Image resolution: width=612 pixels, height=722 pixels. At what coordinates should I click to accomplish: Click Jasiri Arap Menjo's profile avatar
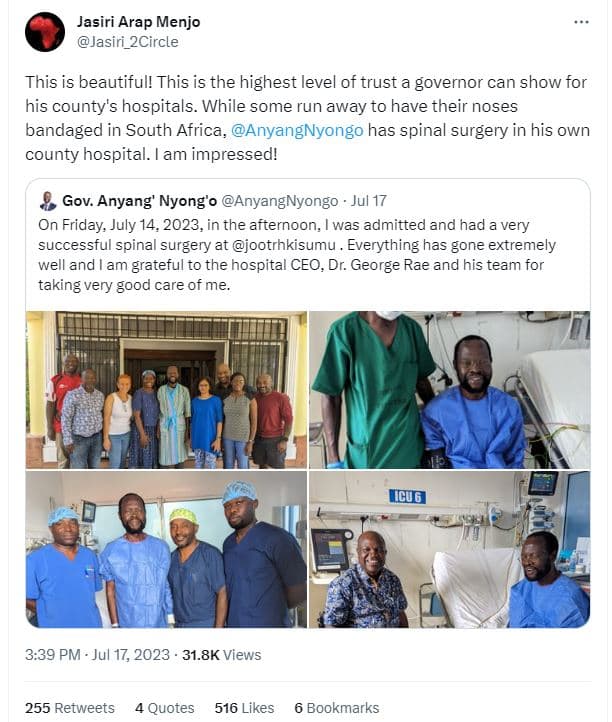pos(44,32)
